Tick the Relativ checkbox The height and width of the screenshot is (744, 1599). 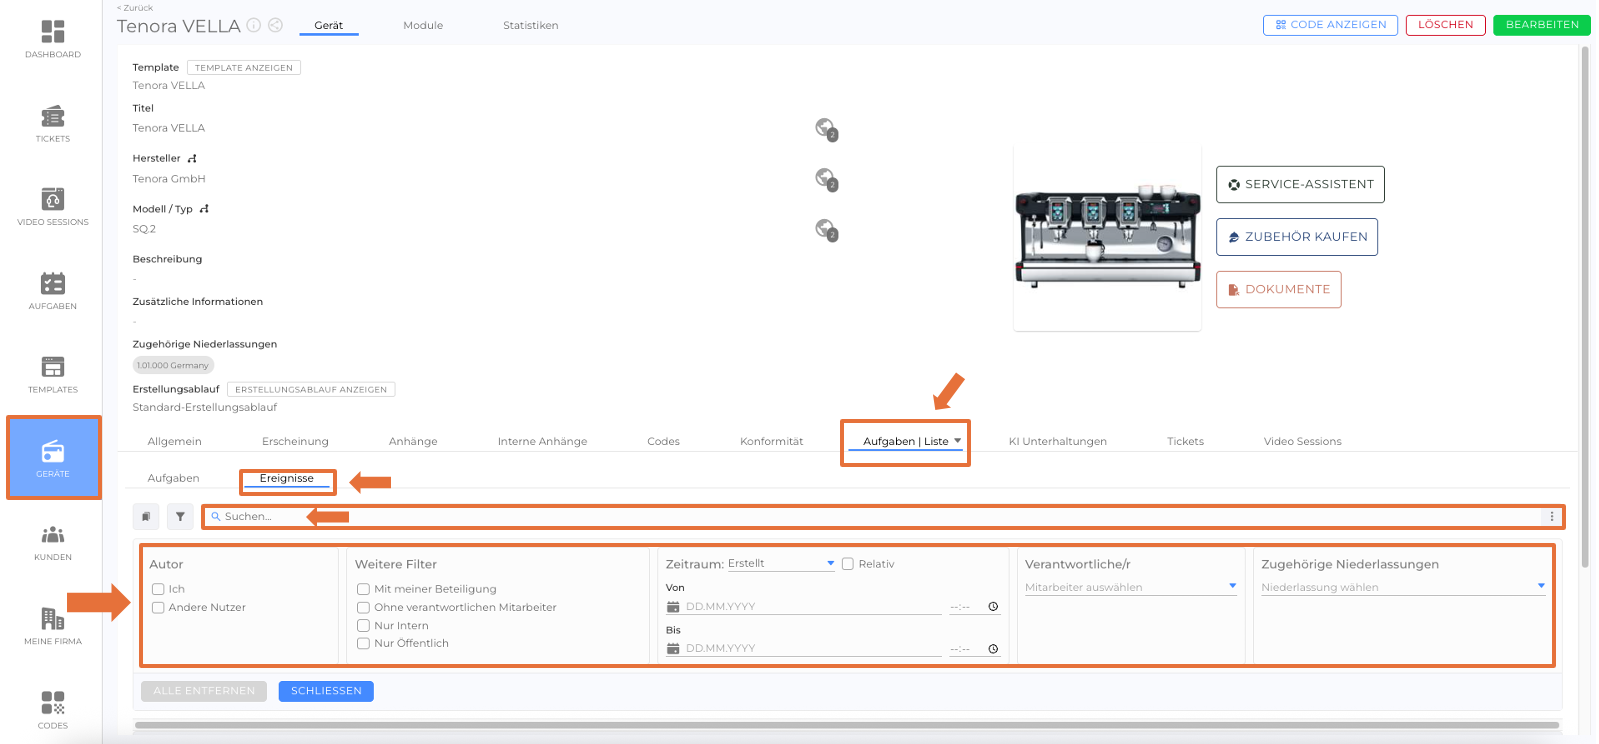coord(848,564)
